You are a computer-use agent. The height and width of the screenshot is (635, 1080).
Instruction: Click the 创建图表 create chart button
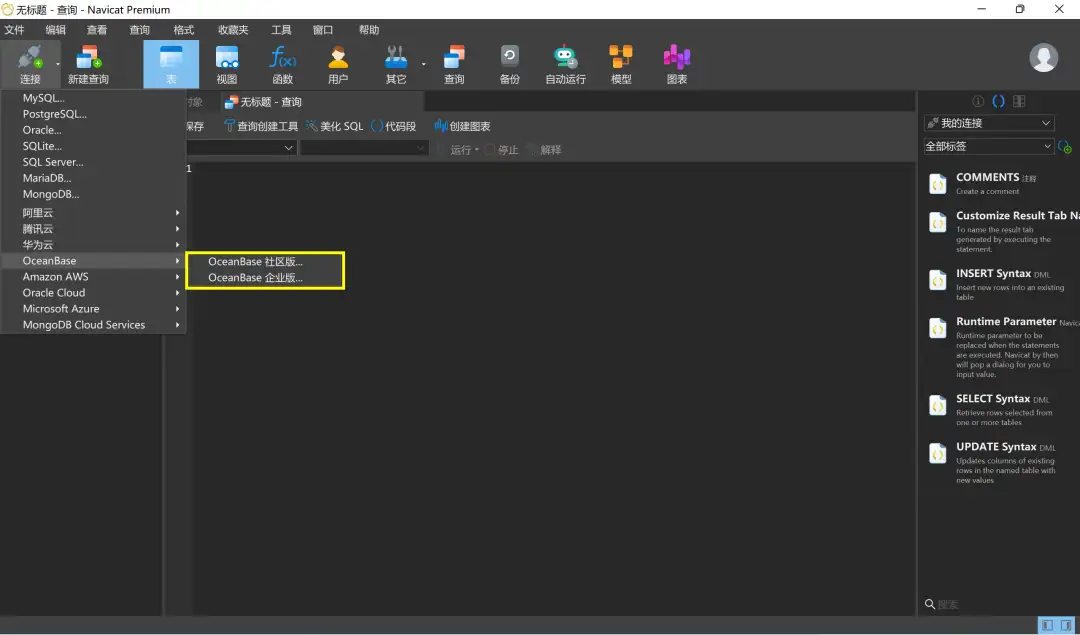coord(462,126)
